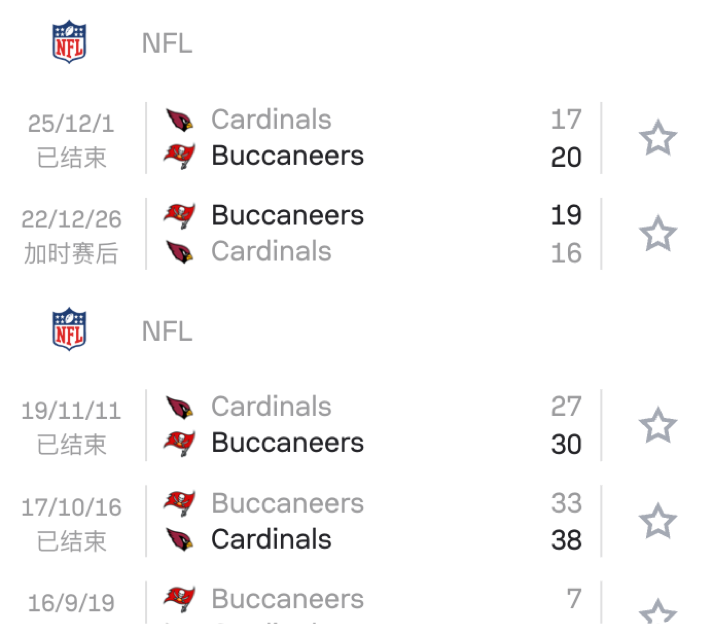Toggle favorite star for 19/11/11 game

point(657,425)
